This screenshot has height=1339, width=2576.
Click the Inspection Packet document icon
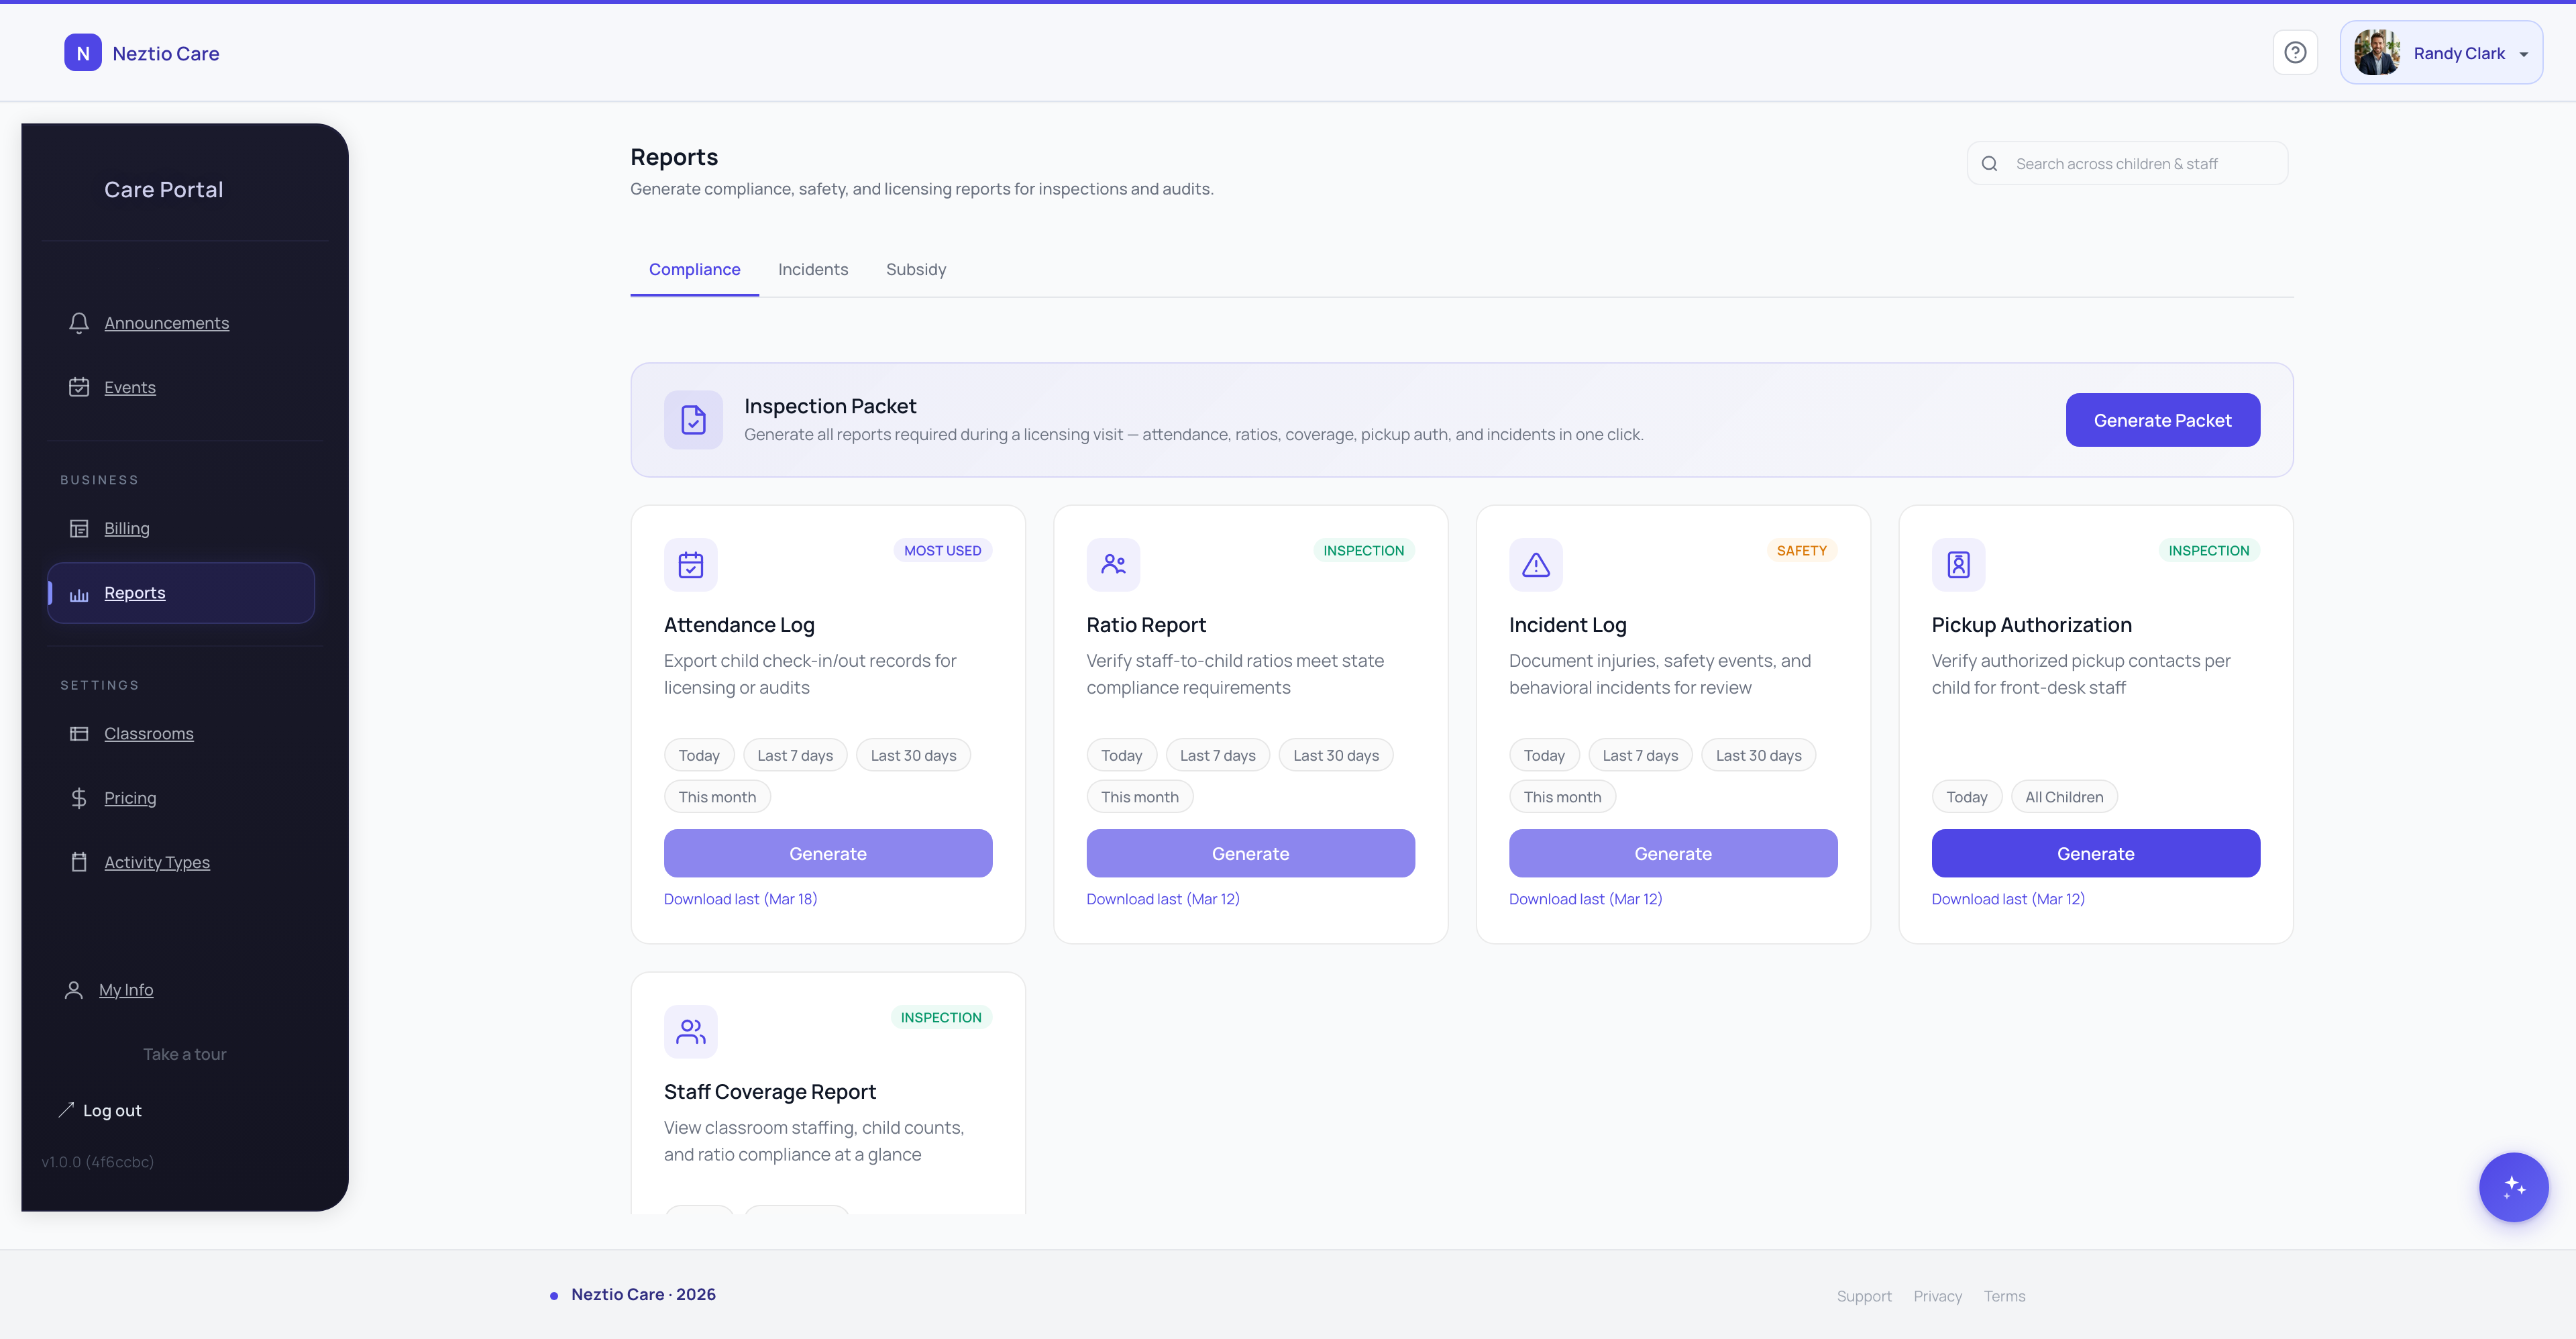[693, 419]
